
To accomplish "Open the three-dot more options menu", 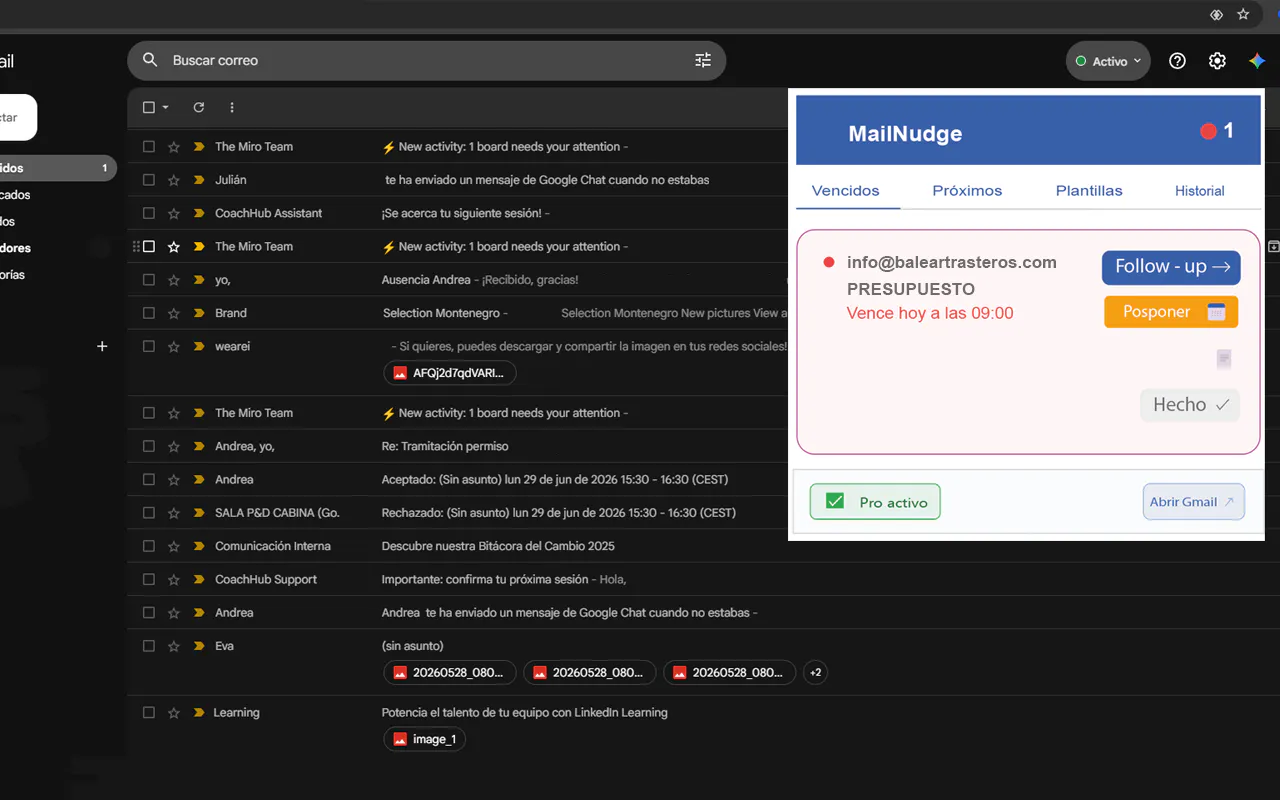I will click(232, 107).
